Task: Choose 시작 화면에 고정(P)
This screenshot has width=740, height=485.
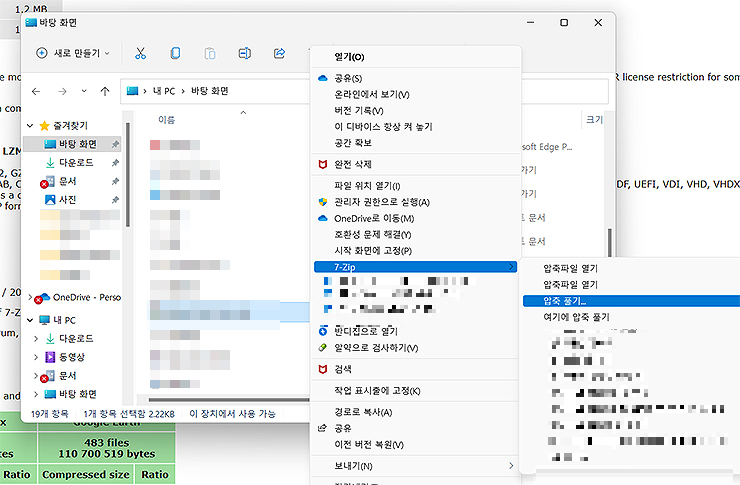Action: point(415,251)
